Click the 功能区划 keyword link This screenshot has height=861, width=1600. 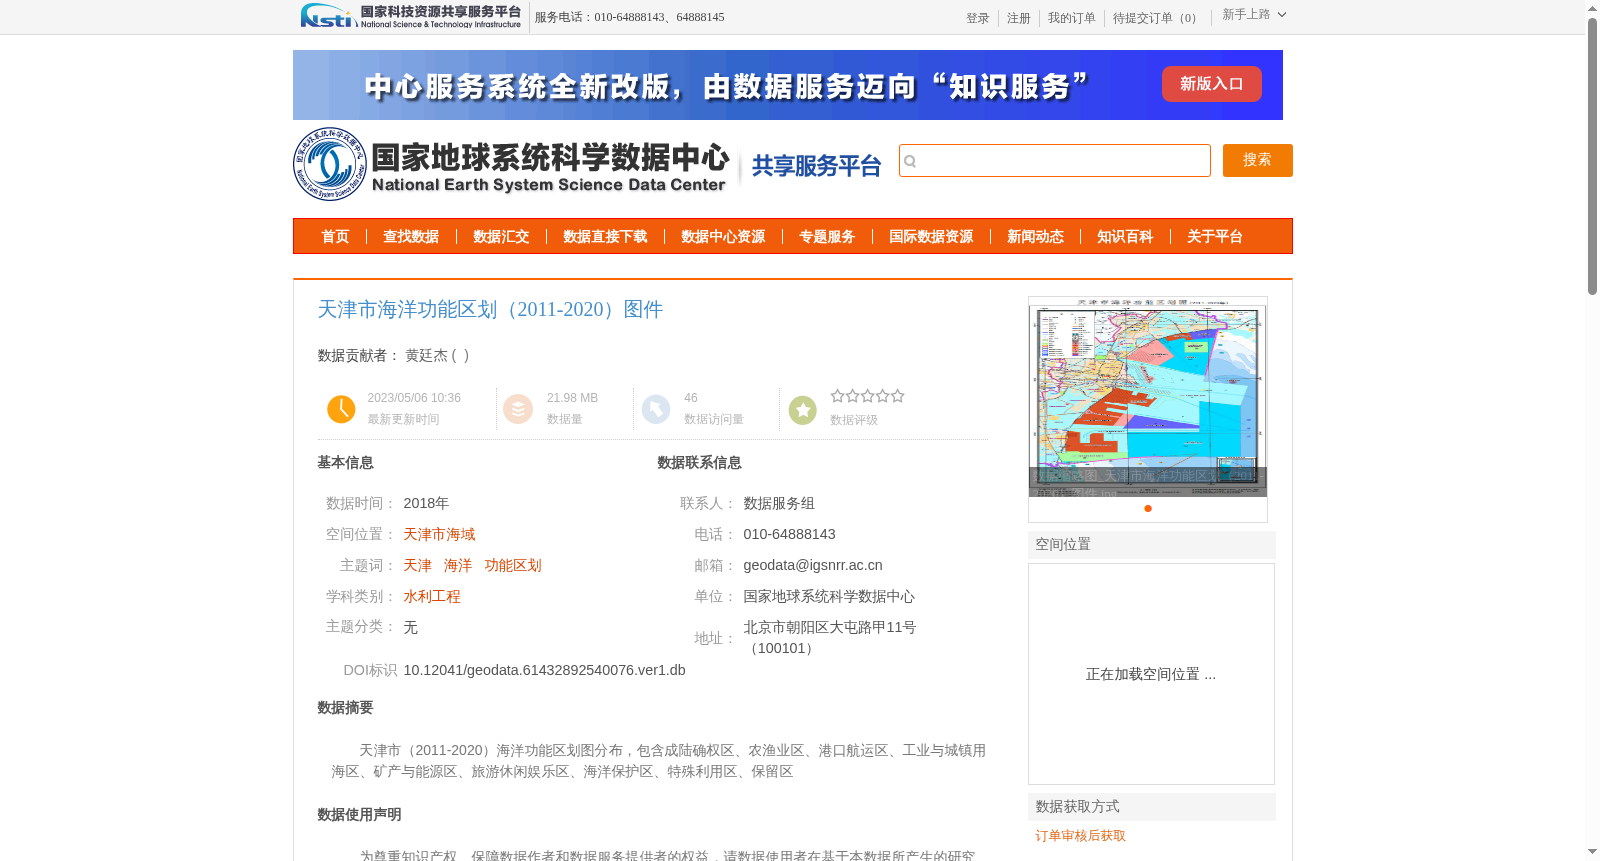coord(513,565)
